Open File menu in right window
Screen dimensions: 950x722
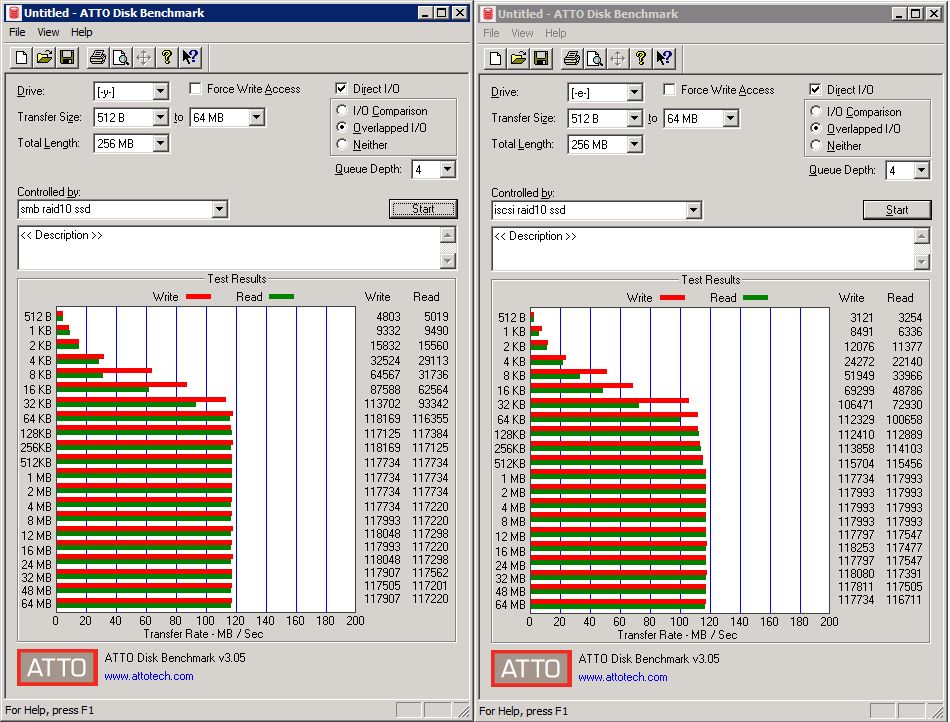(x=491, y=33)
